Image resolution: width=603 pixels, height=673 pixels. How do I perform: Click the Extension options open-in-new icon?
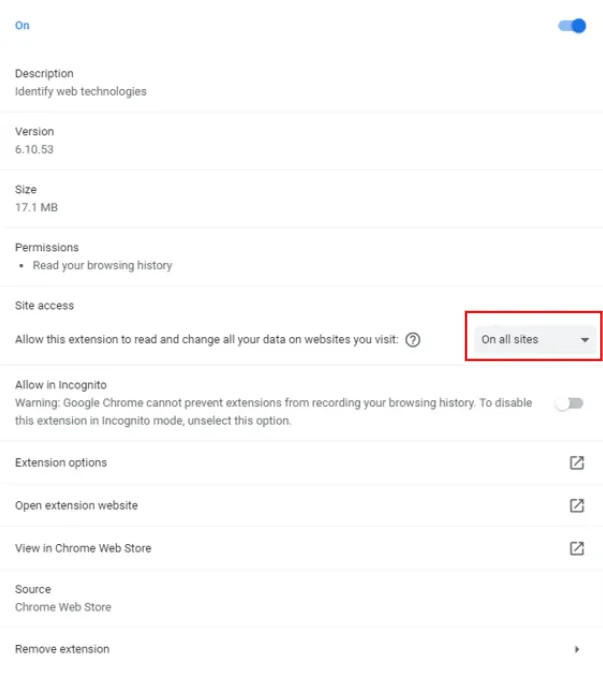pyautogui.click(x=577, y=463)
